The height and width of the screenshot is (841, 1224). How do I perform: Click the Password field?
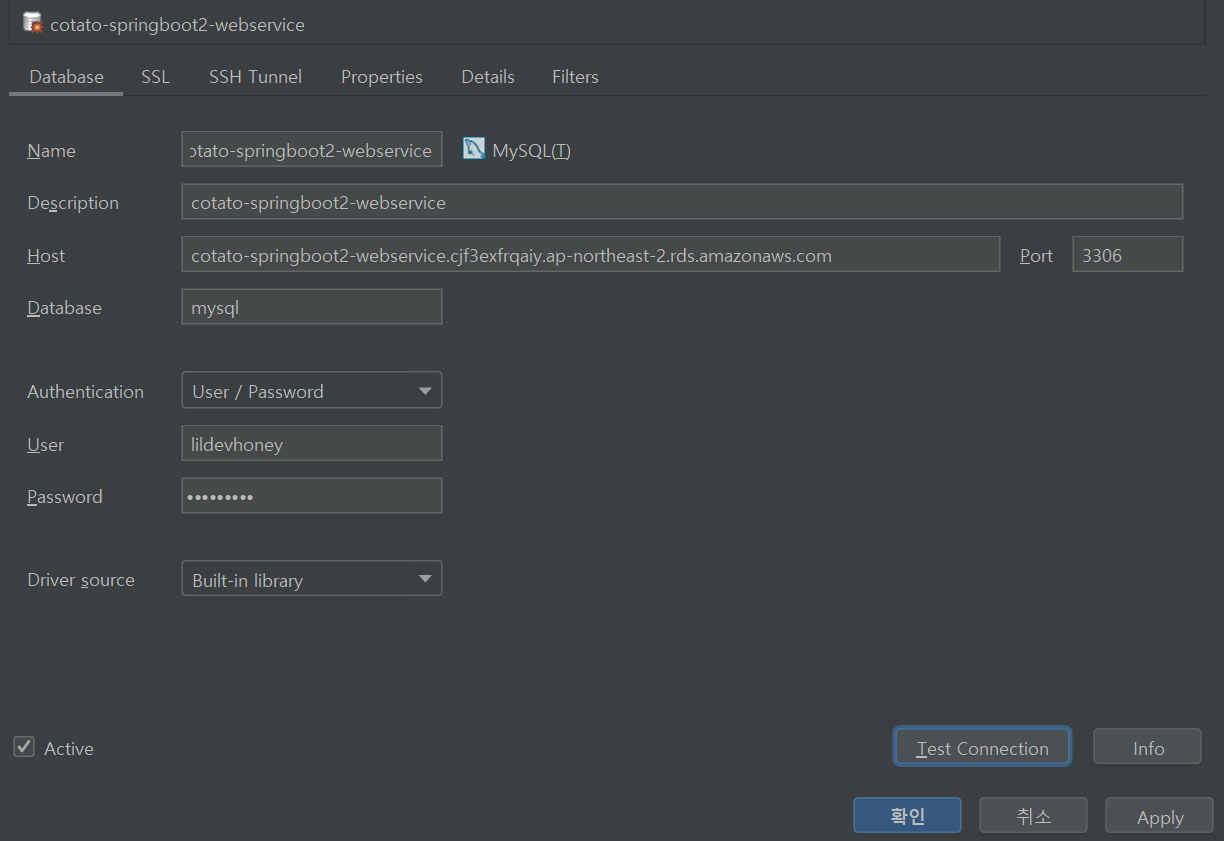[x=312, y=496]
